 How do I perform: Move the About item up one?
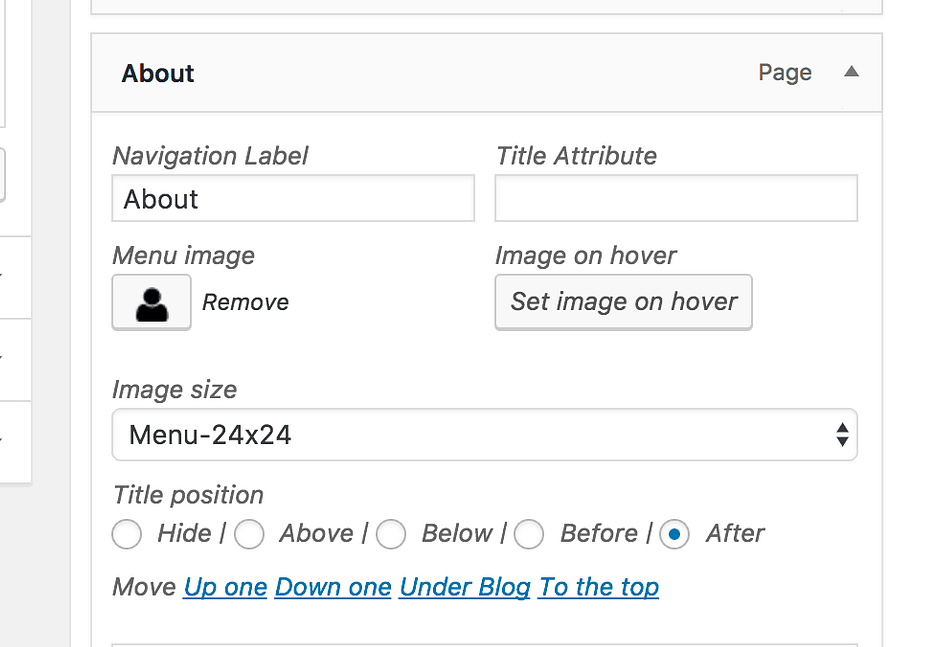pos(225,587)
